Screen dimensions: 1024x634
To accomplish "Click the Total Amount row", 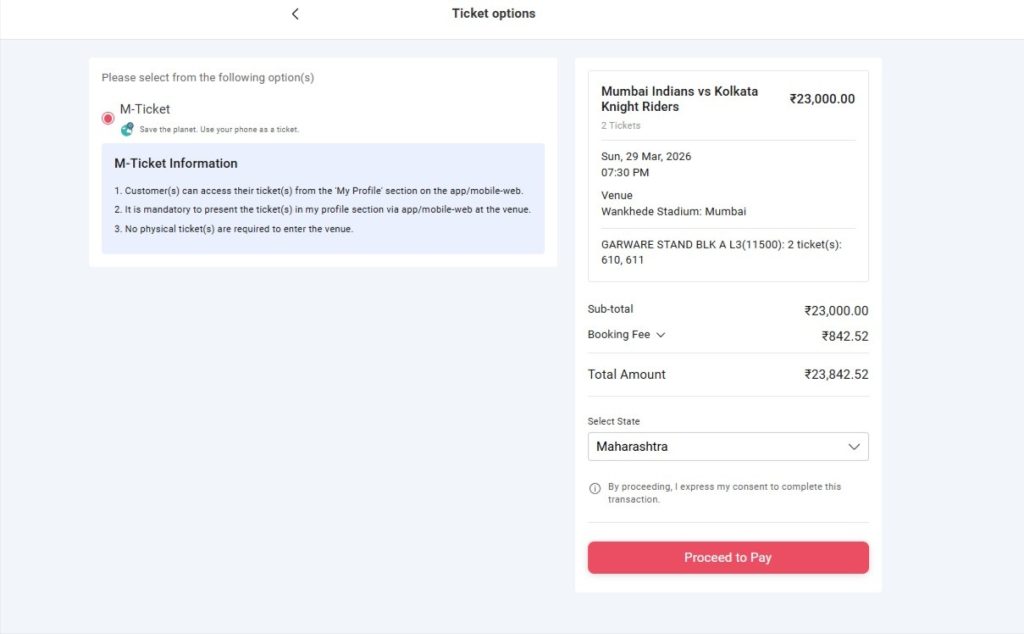I will click(x=727, y=374).
